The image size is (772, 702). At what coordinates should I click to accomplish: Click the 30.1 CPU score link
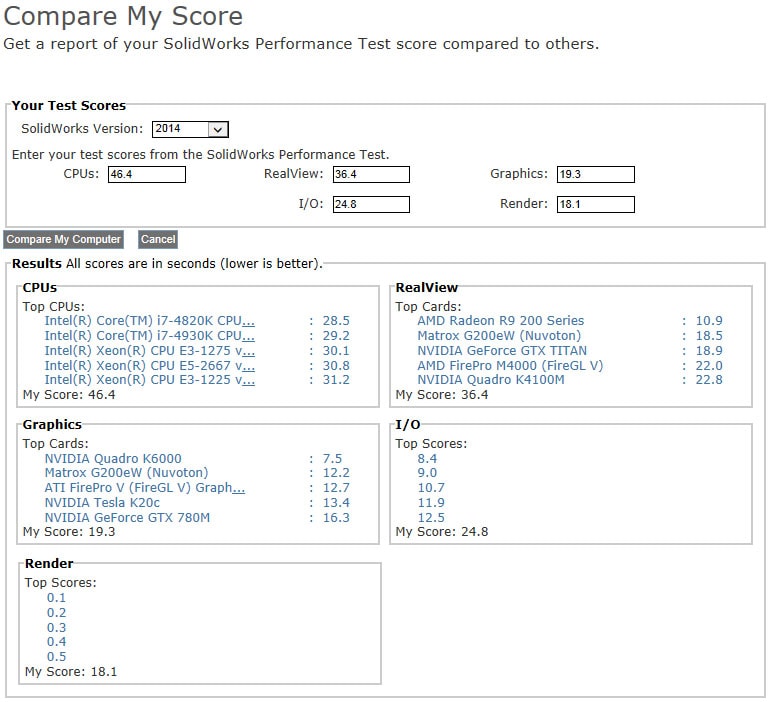tap(336, 351)
